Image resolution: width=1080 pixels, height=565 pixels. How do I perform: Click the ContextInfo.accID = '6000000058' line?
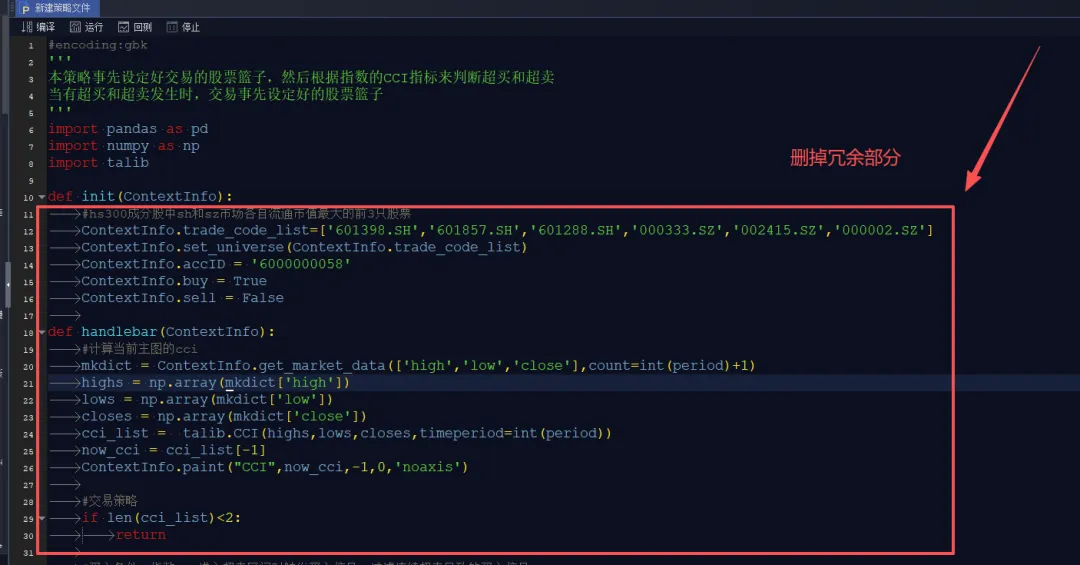(x=216, y=264)
